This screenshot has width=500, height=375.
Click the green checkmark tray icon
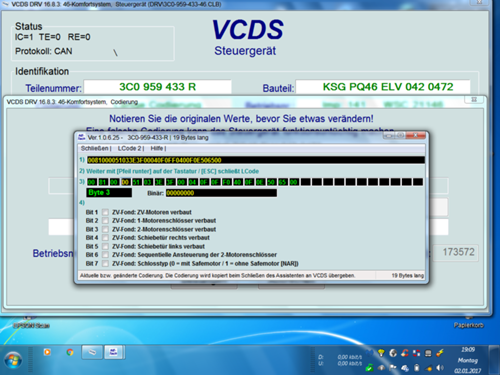(369, 368)
